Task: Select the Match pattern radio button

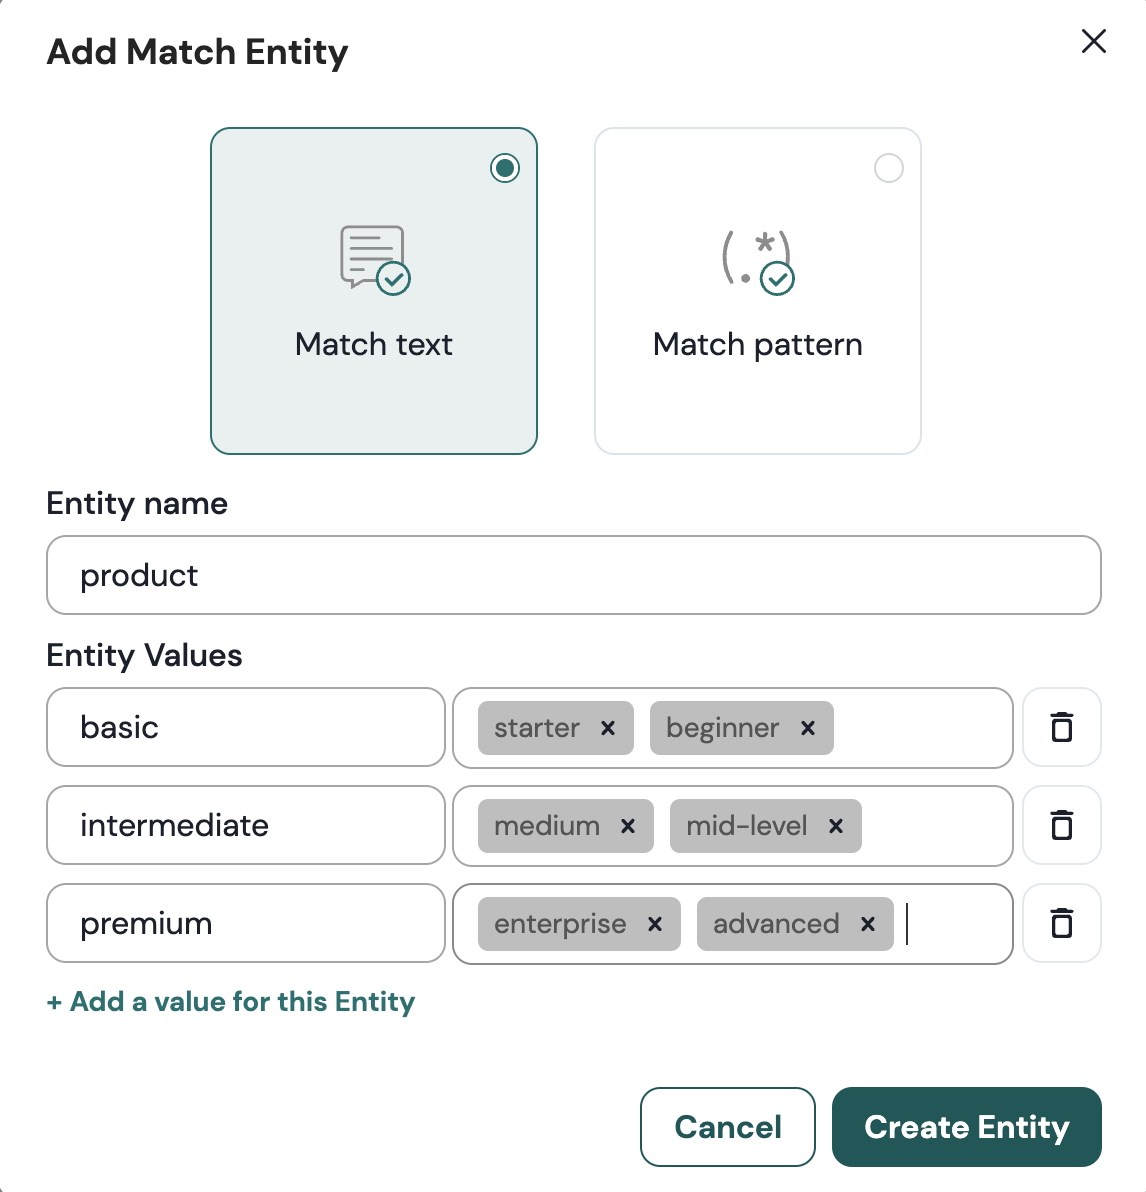Action: coord(889,168)
